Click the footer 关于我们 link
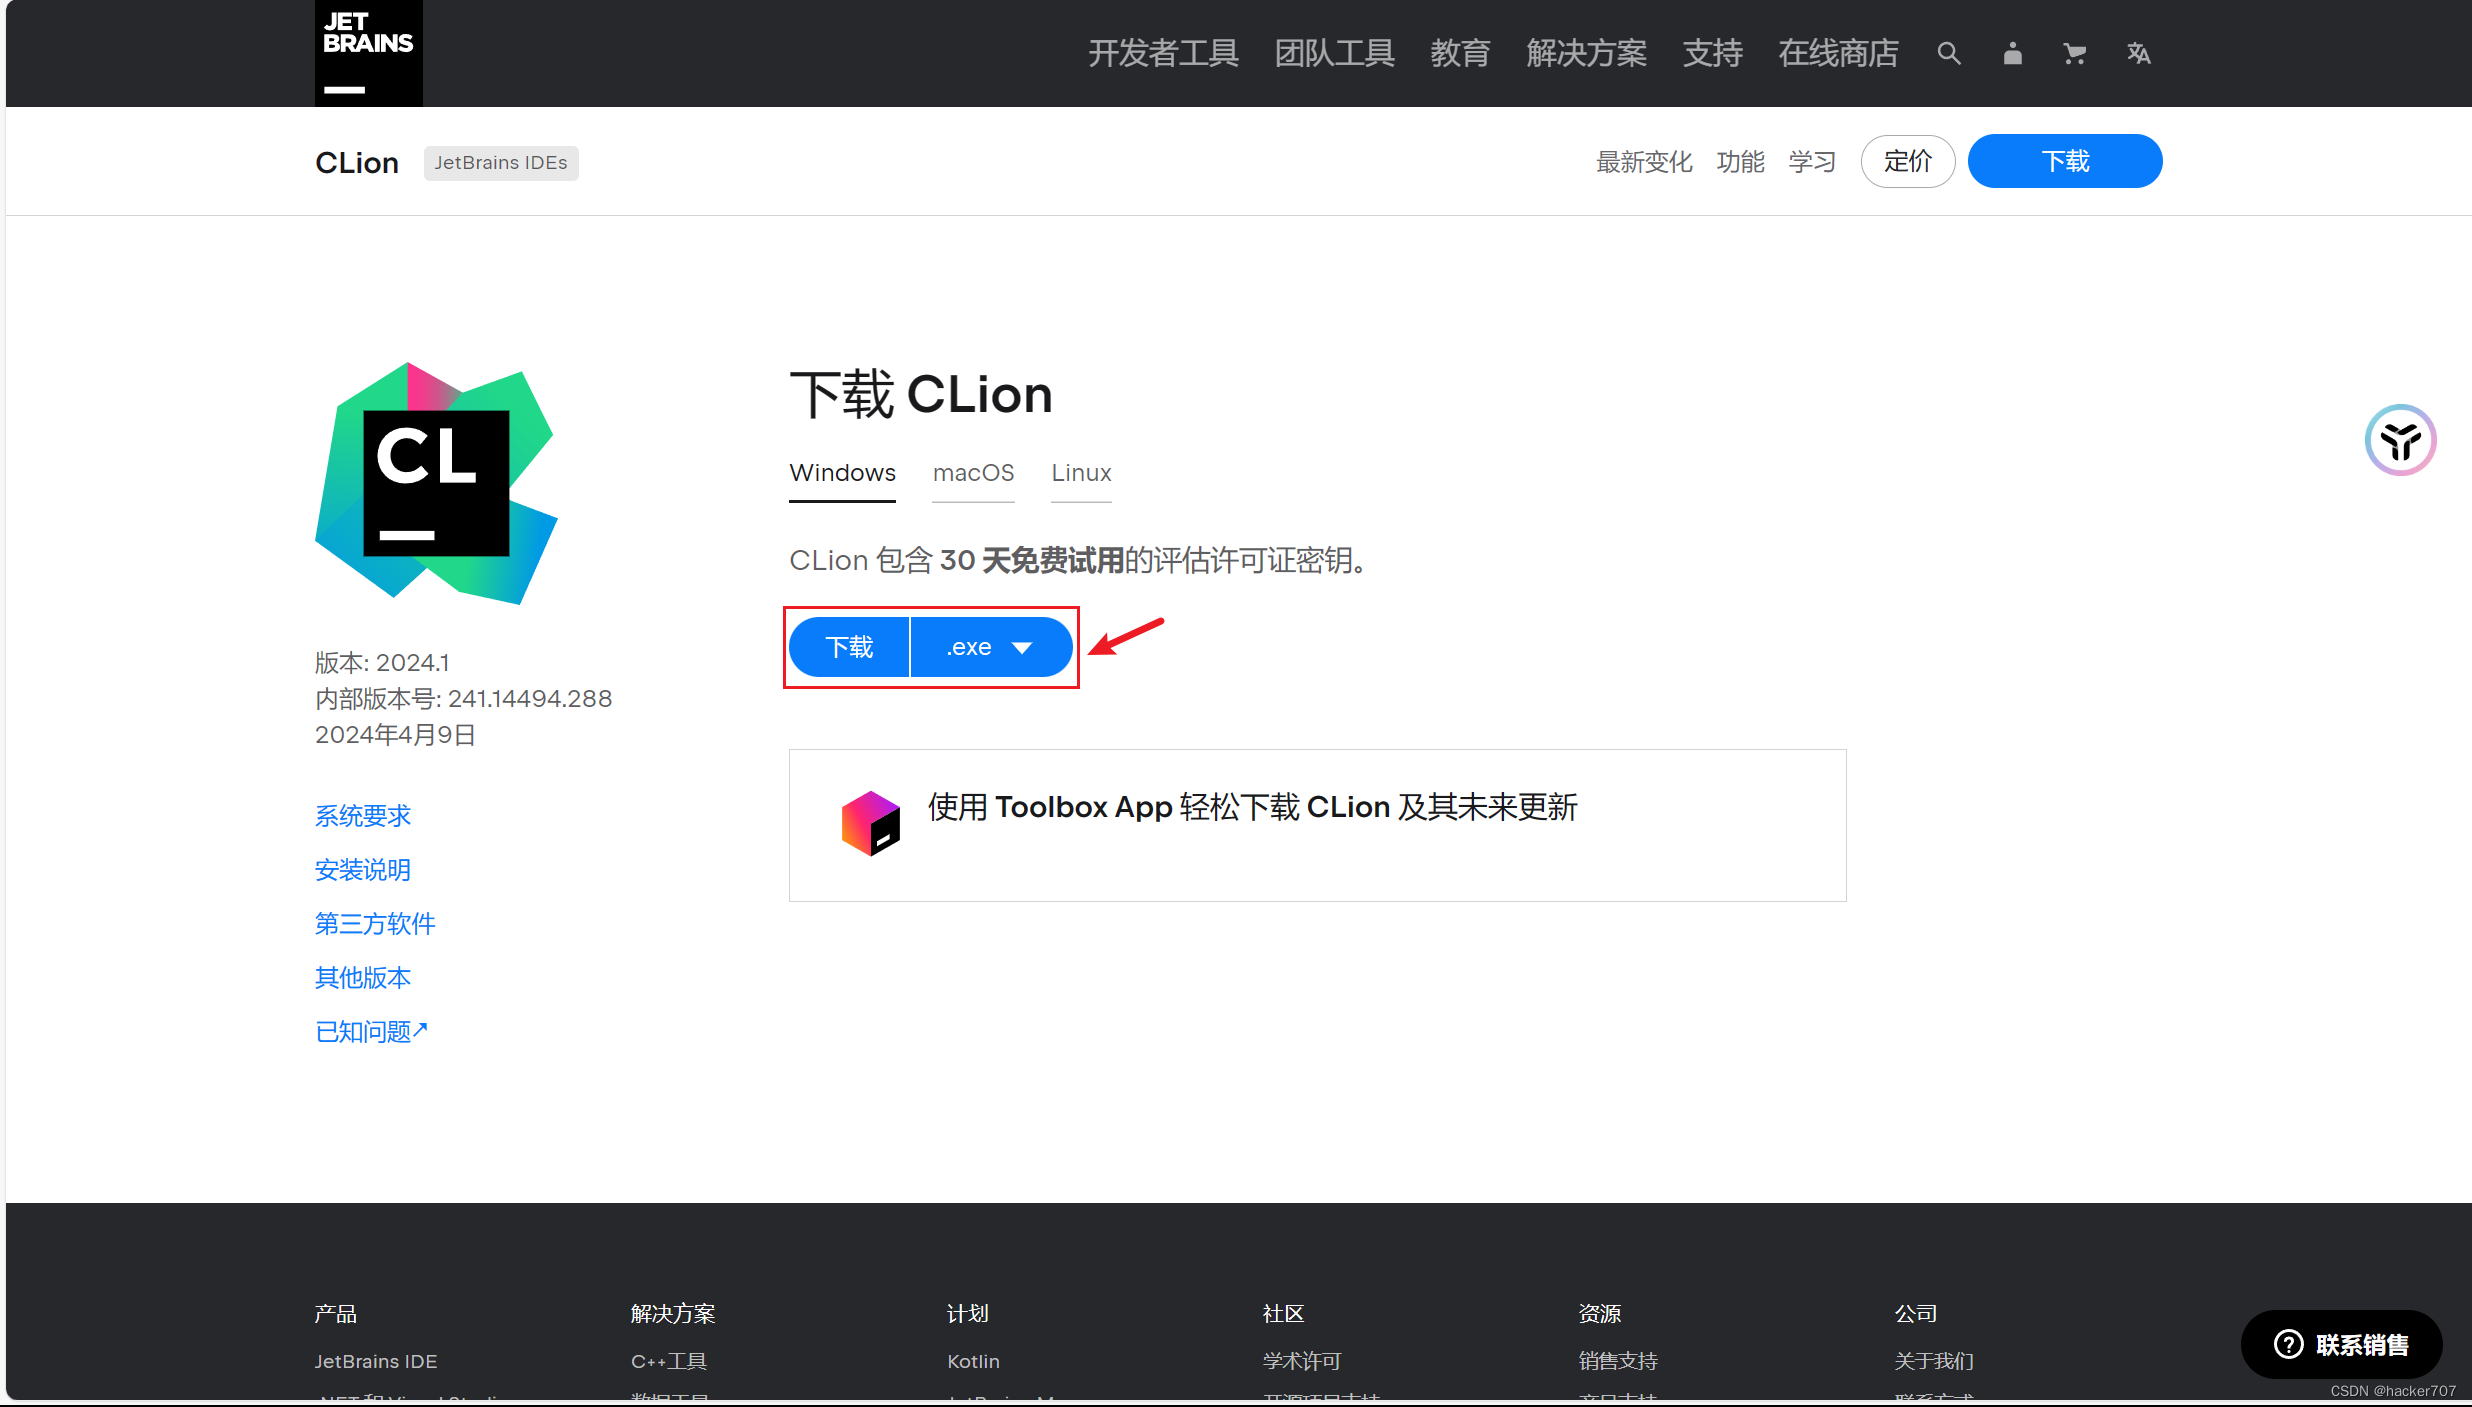The height and width of the screenshot is (1407, 2472). click(1934, 1361)
